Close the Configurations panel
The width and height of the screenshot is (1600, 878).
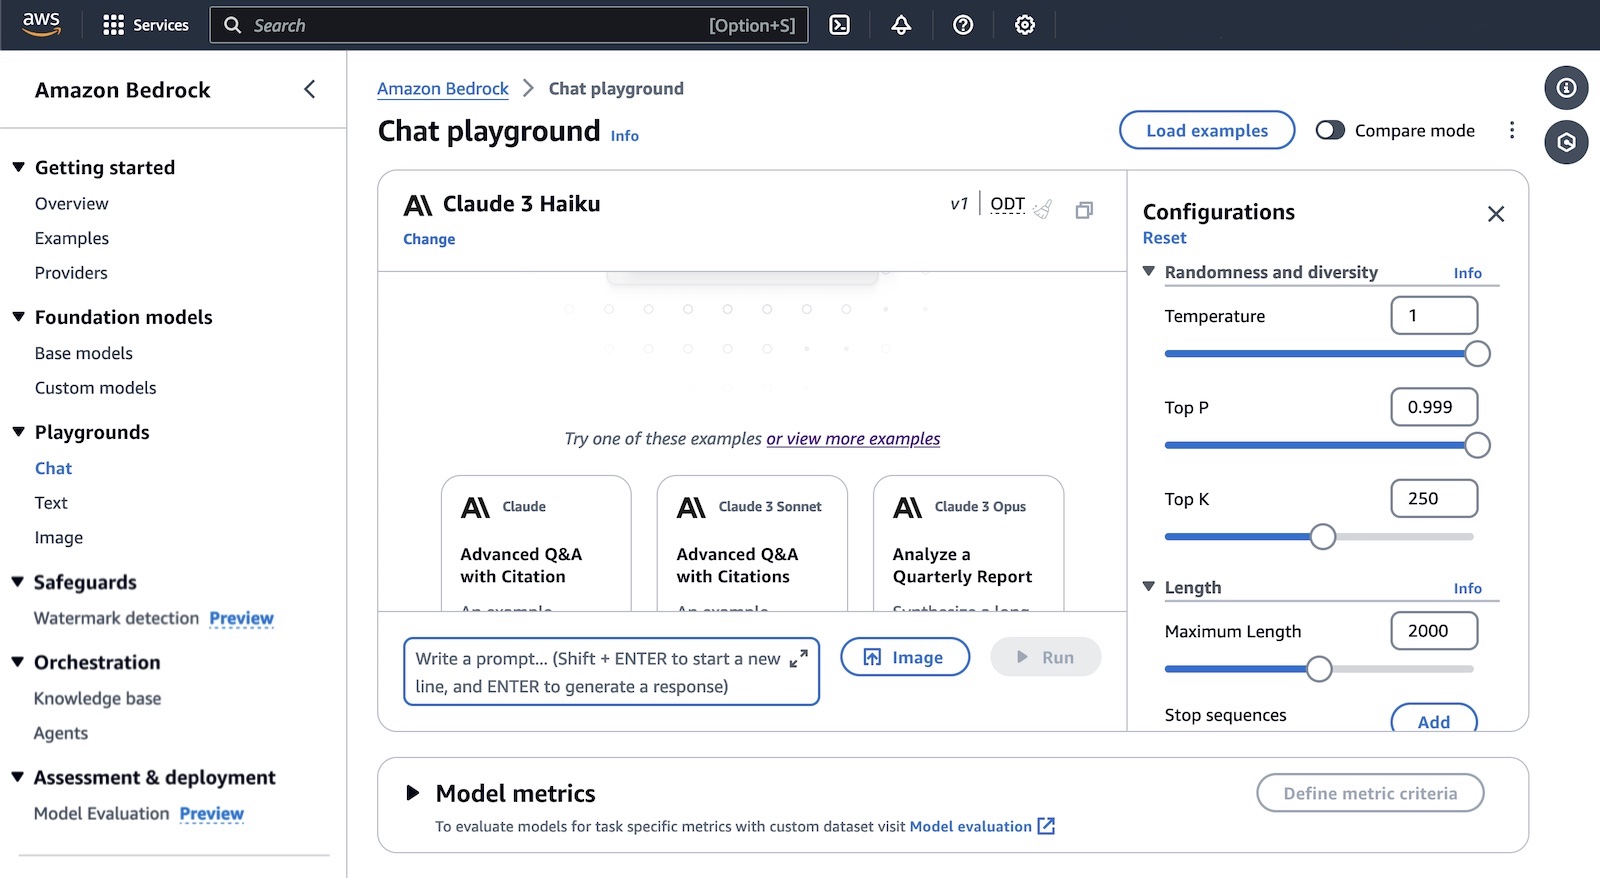[1495, 214]
